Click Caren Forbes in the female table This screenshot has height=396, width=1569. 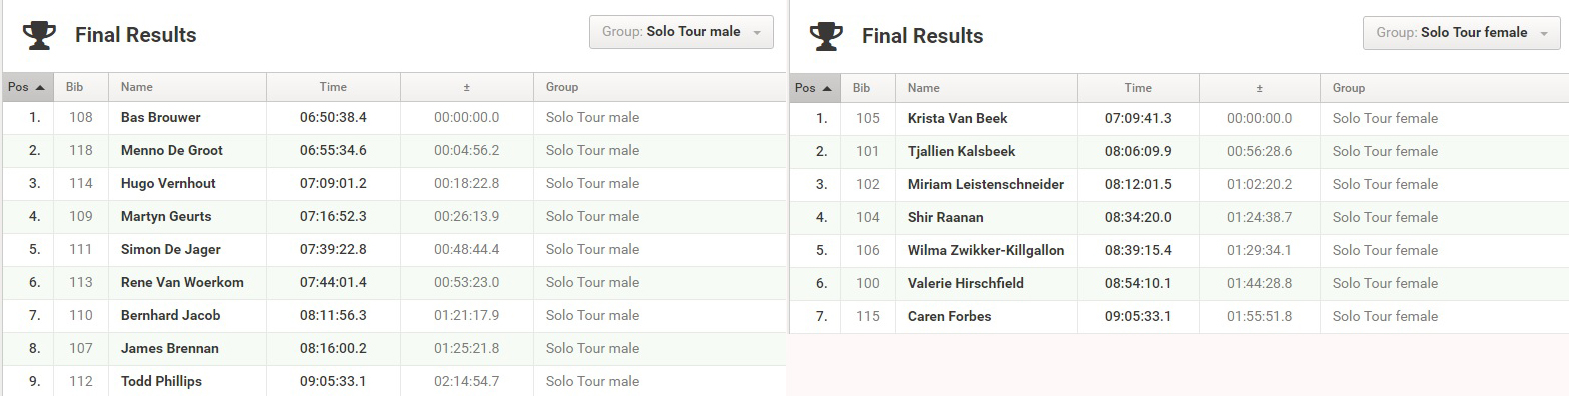click(949, 316)
